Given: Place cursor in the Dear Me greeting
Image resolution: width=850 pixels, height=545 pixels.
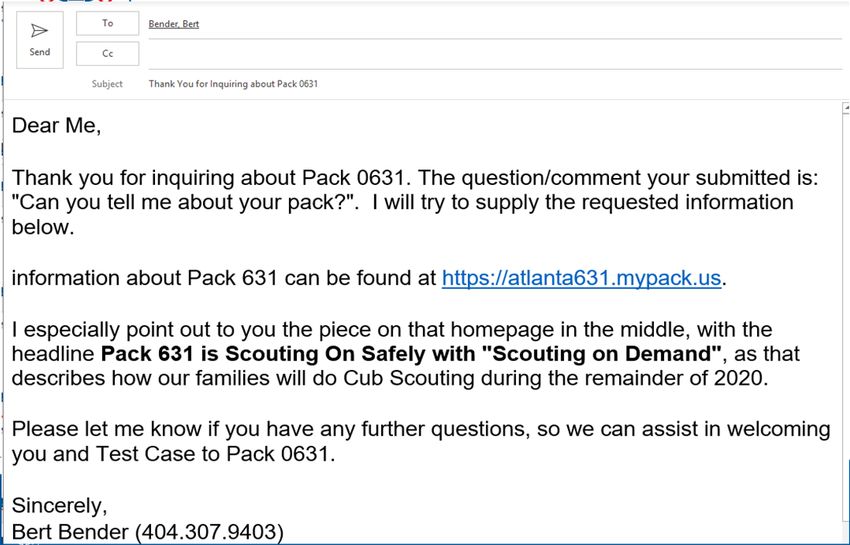Looking at the screenshot, I should [56, 126].
